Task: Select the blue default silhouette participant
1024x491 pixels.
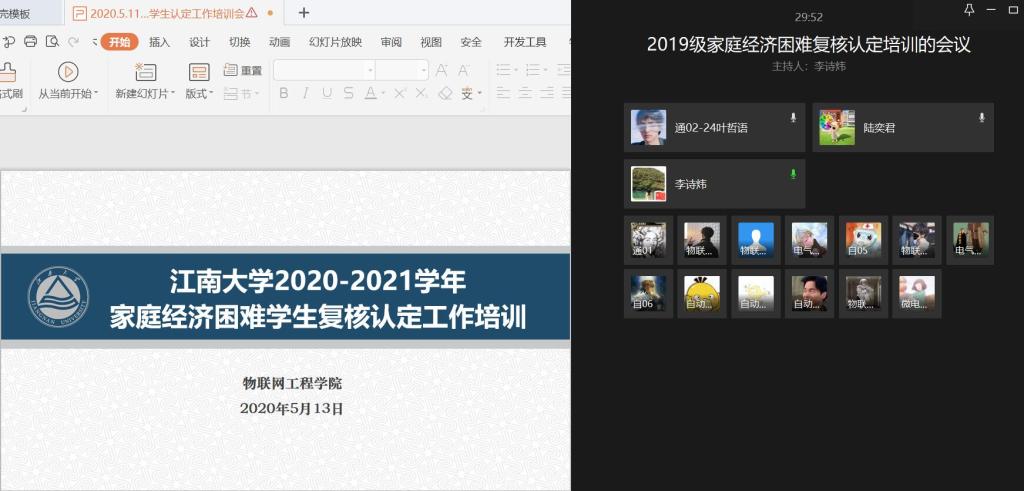Action: [x=756, y=240]
